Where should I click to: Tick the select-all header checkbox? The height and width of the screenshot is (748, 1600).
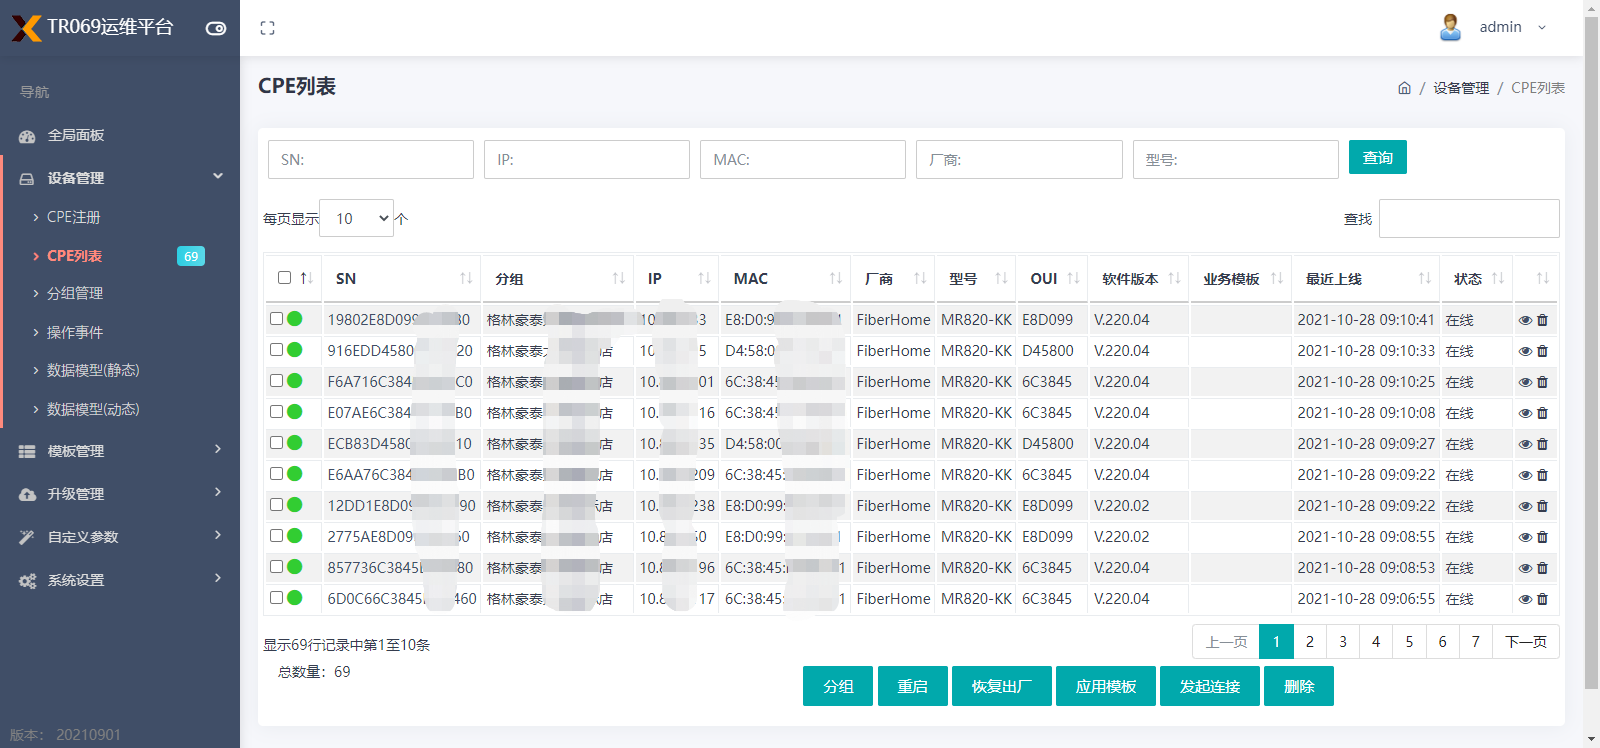284,278
